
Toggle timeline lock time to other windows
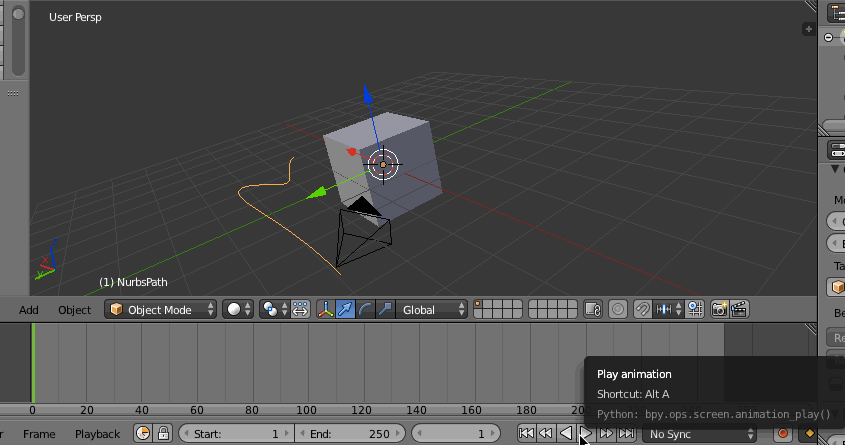163,434
